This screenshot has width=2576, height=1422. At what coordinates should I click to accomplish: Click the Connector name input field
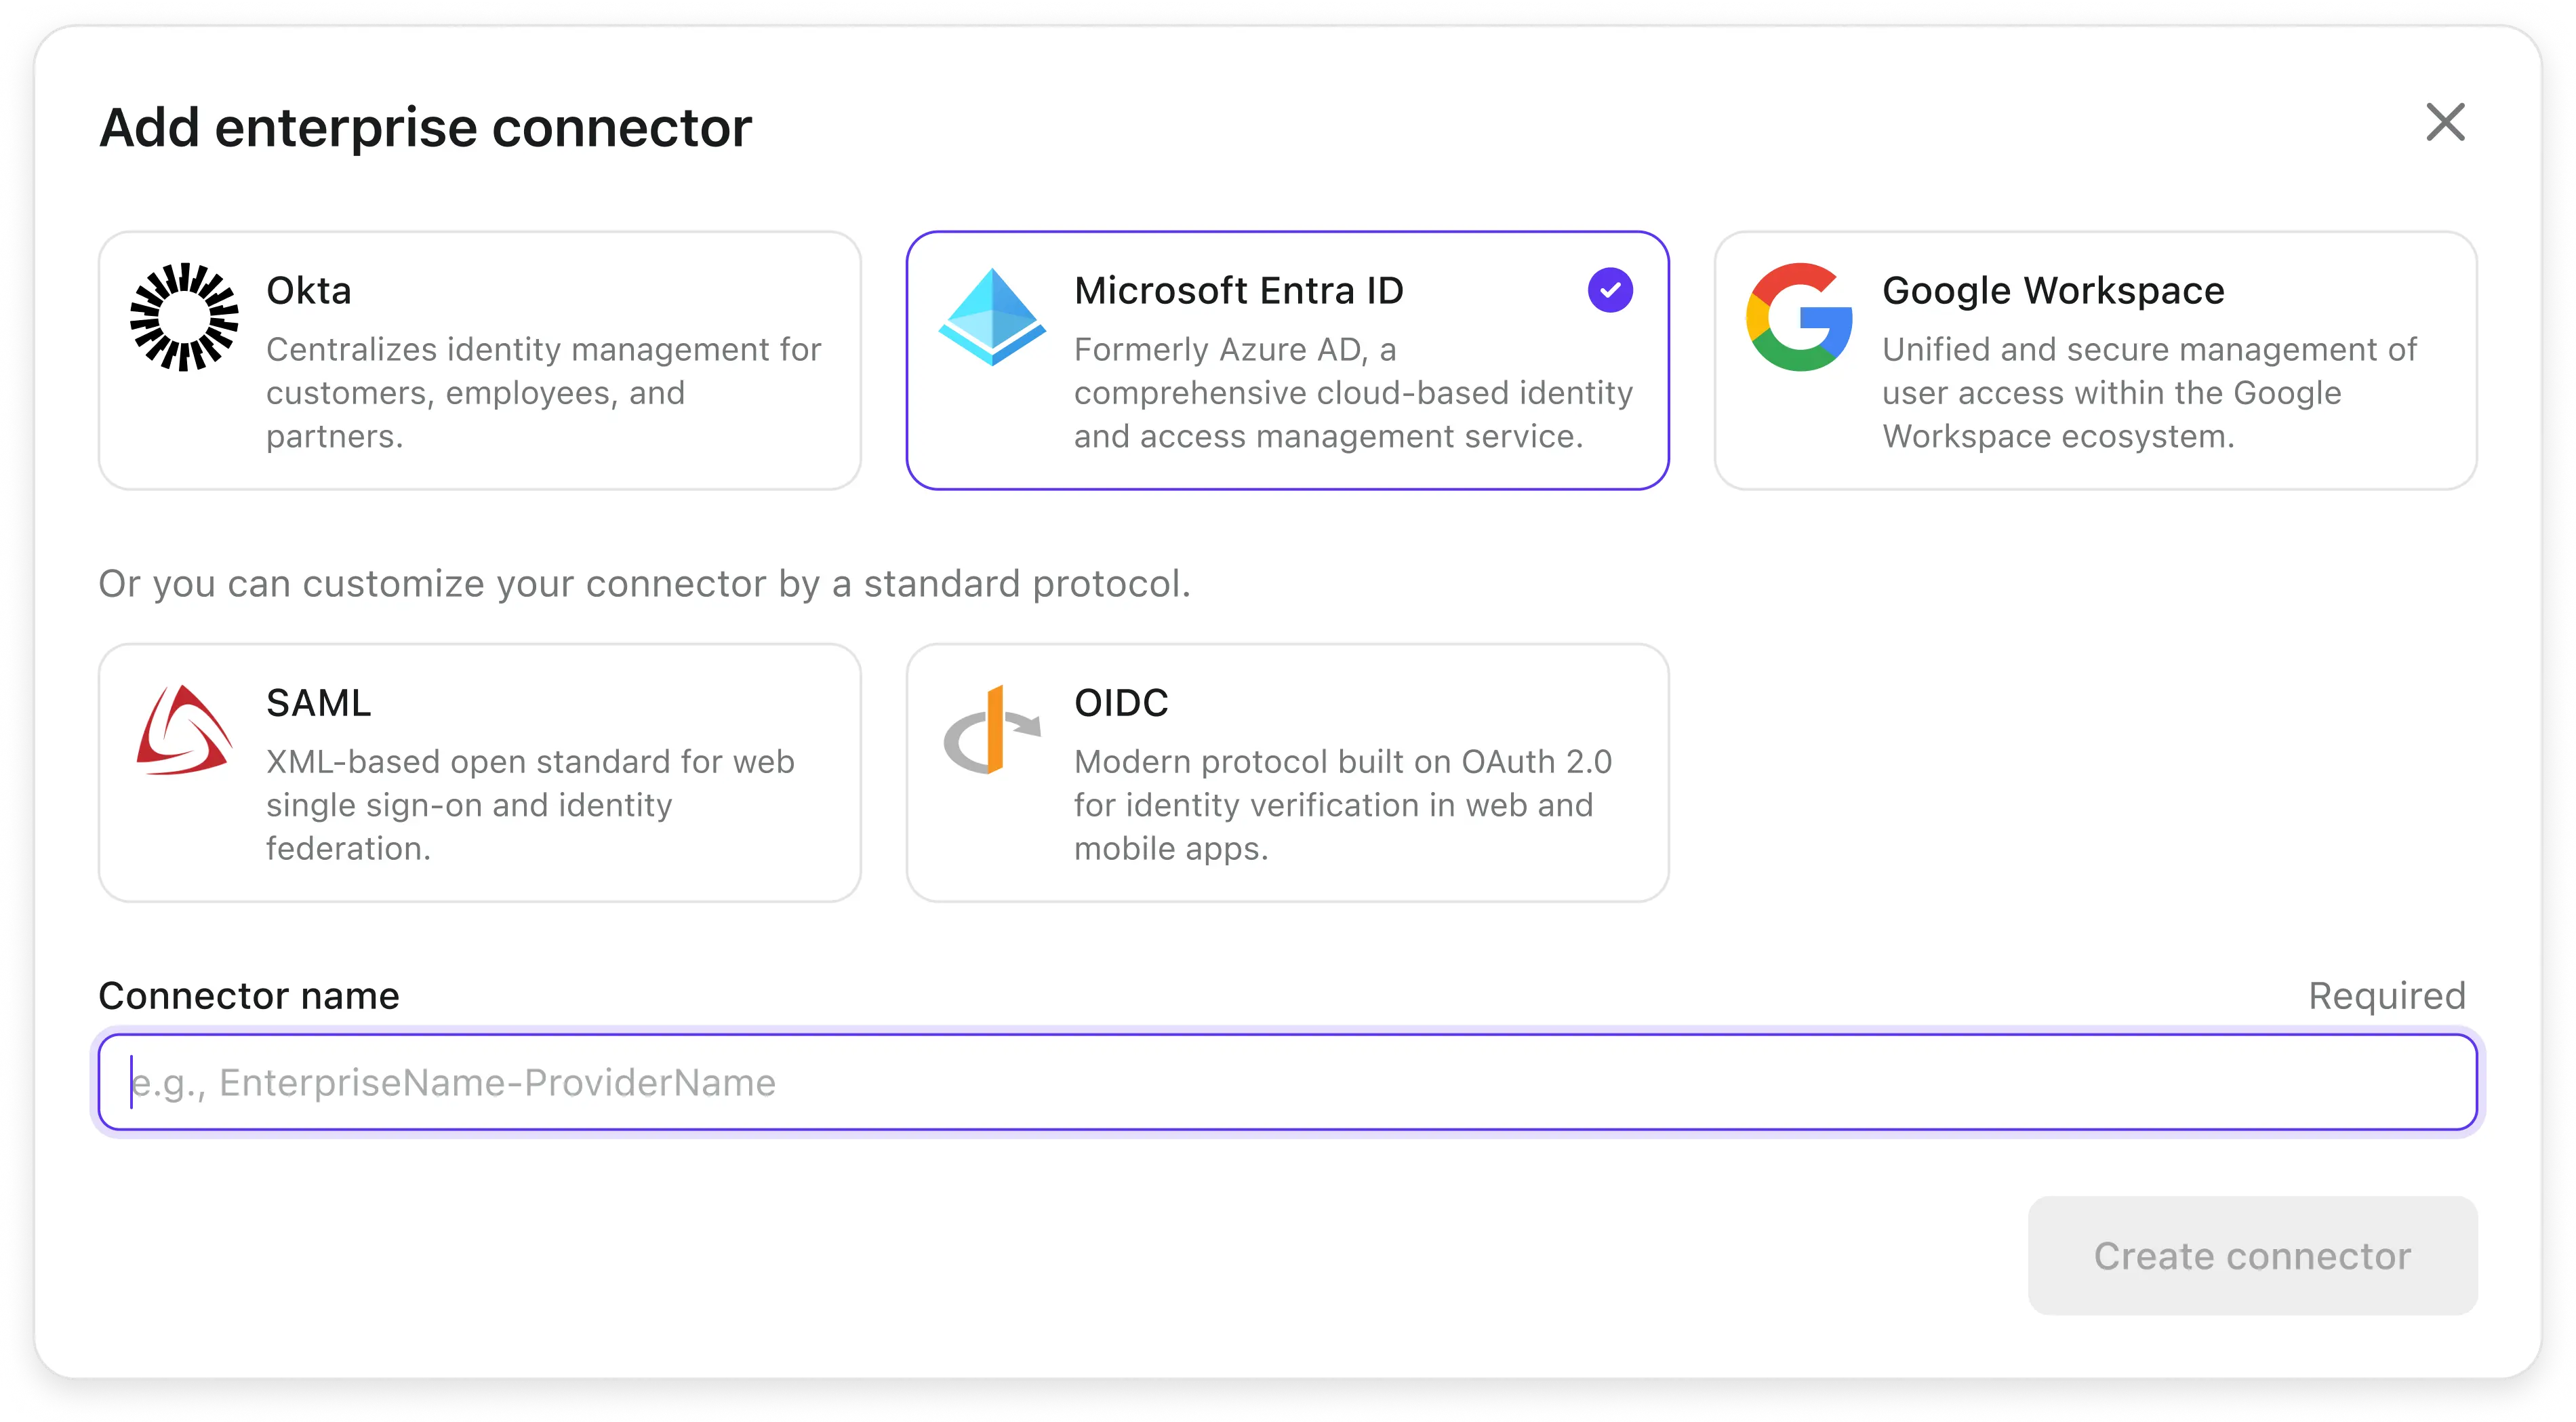(1288, 1082)
